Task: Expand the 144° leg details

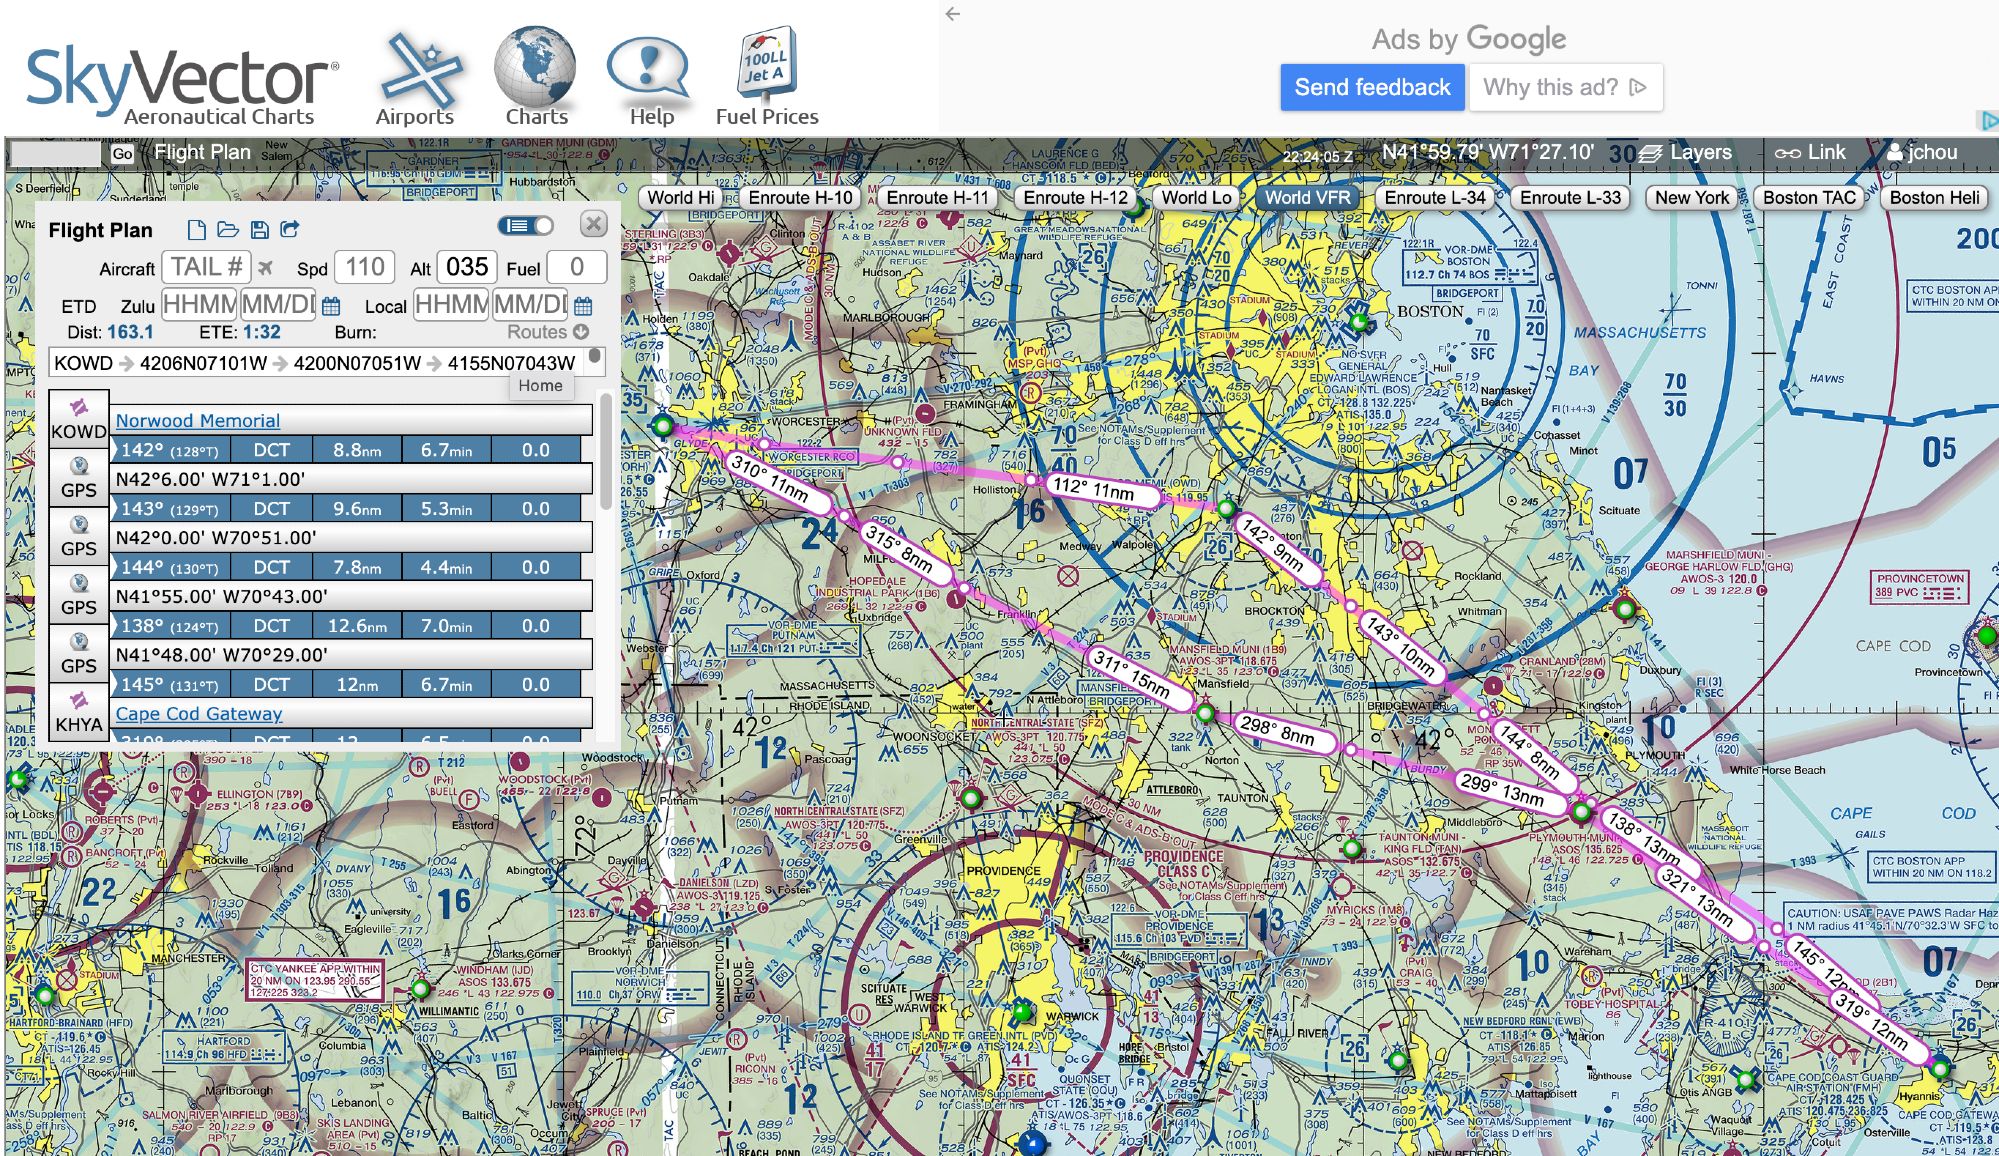Action: click(x=346, y=567)
